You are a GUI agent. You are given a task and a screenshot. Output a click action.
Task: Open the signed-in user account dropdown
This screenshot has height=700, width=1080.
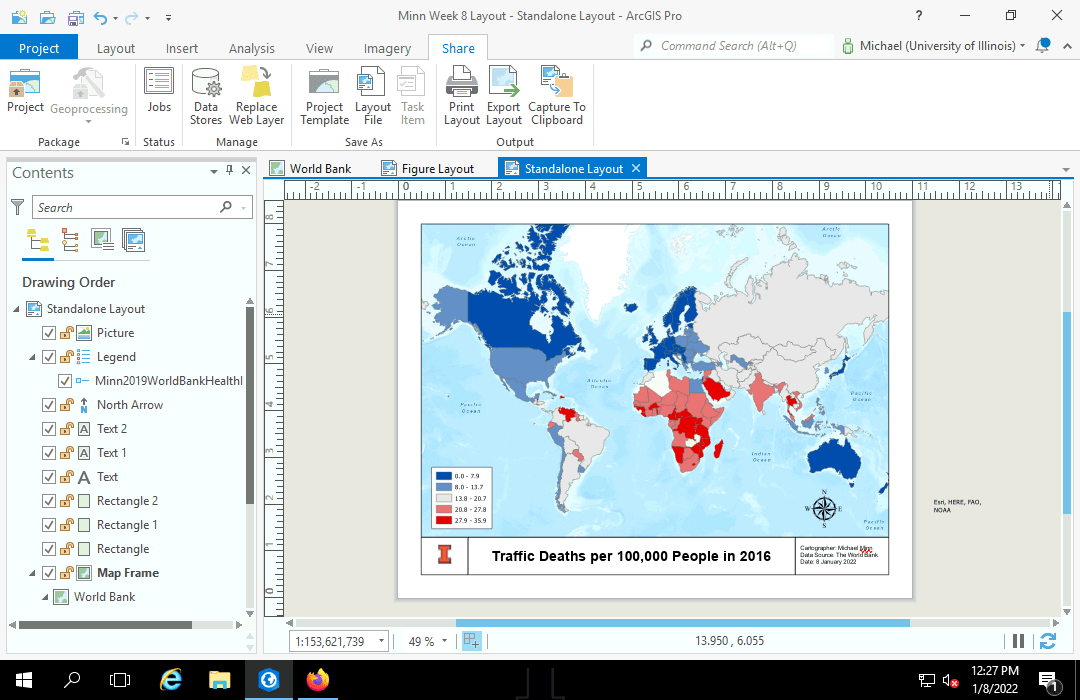pos(1022,46)
